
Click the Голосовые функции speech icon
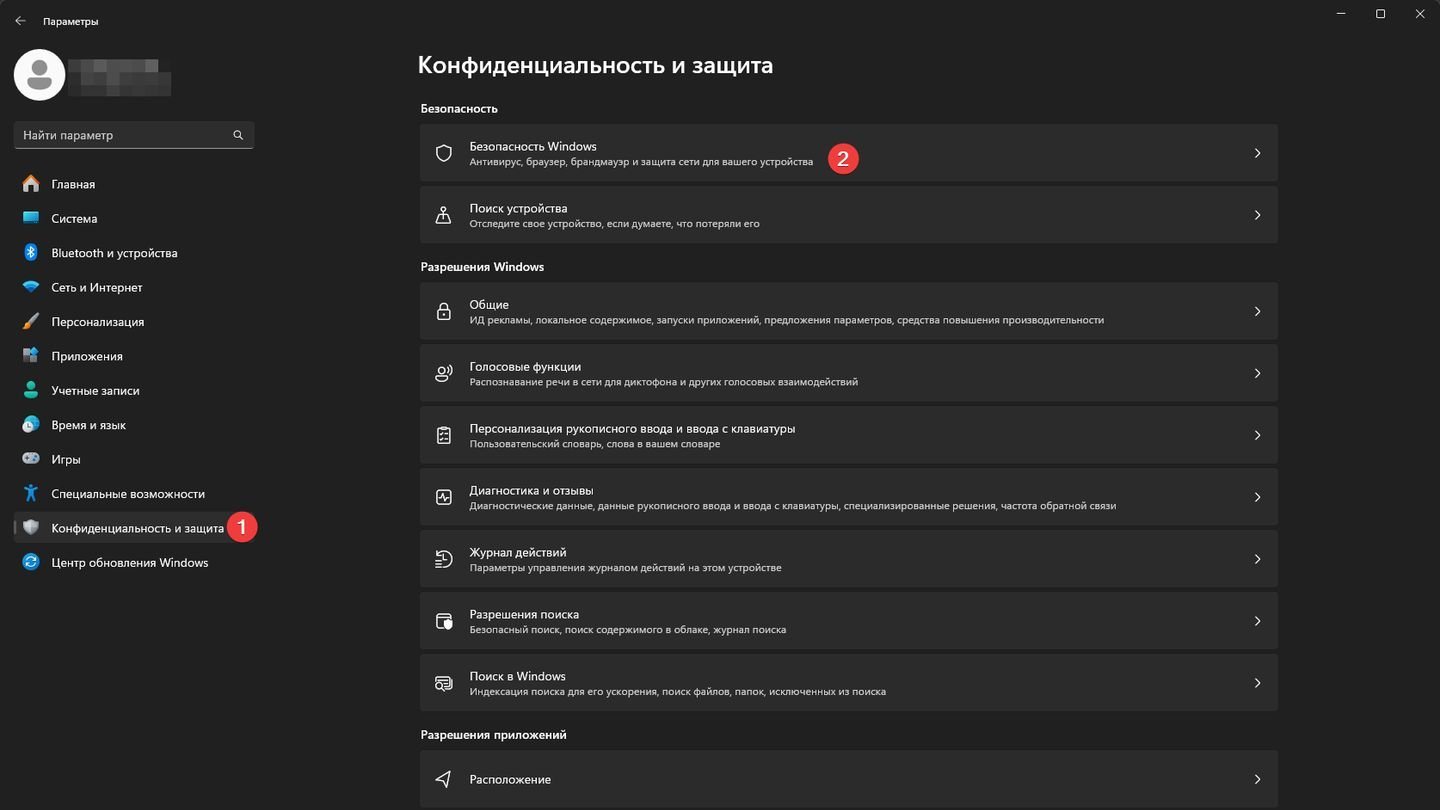[444, 373]
